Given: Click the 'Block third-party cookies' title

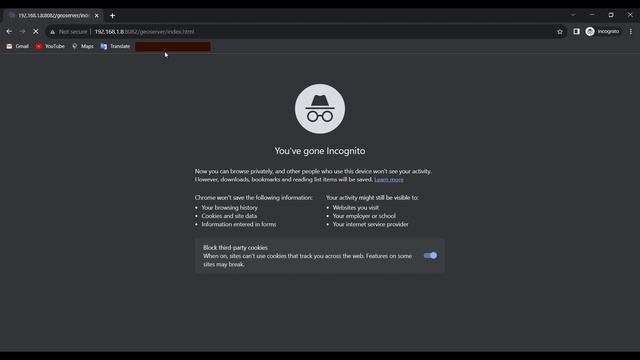Looking at the screenshot, I should (x=235, y=247).
